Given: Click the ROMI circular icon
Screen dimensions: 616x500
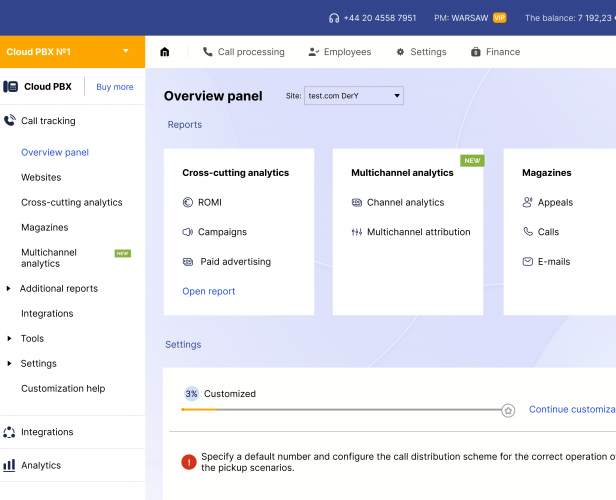Looking at the screenshot, I should [188, 202].
